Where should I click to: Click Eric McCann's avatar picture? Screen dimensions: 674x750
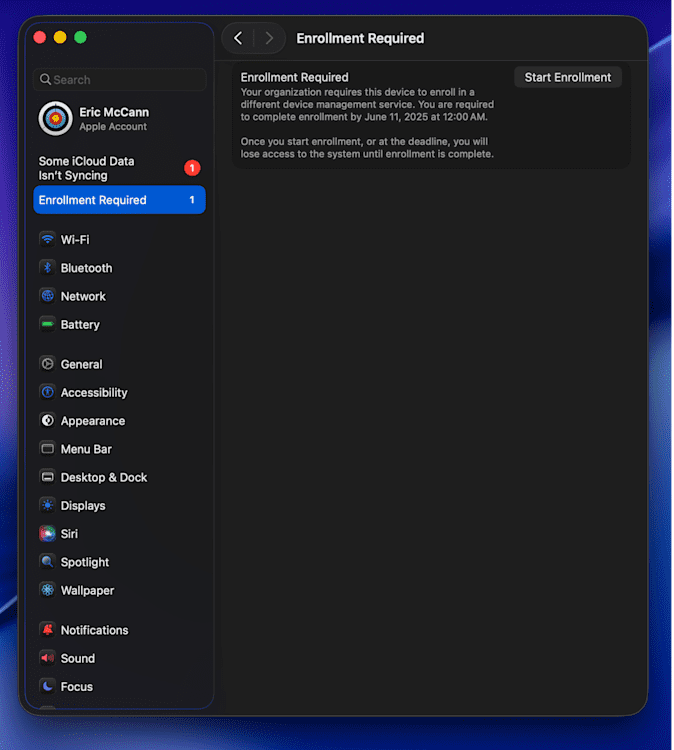(55, 118)
